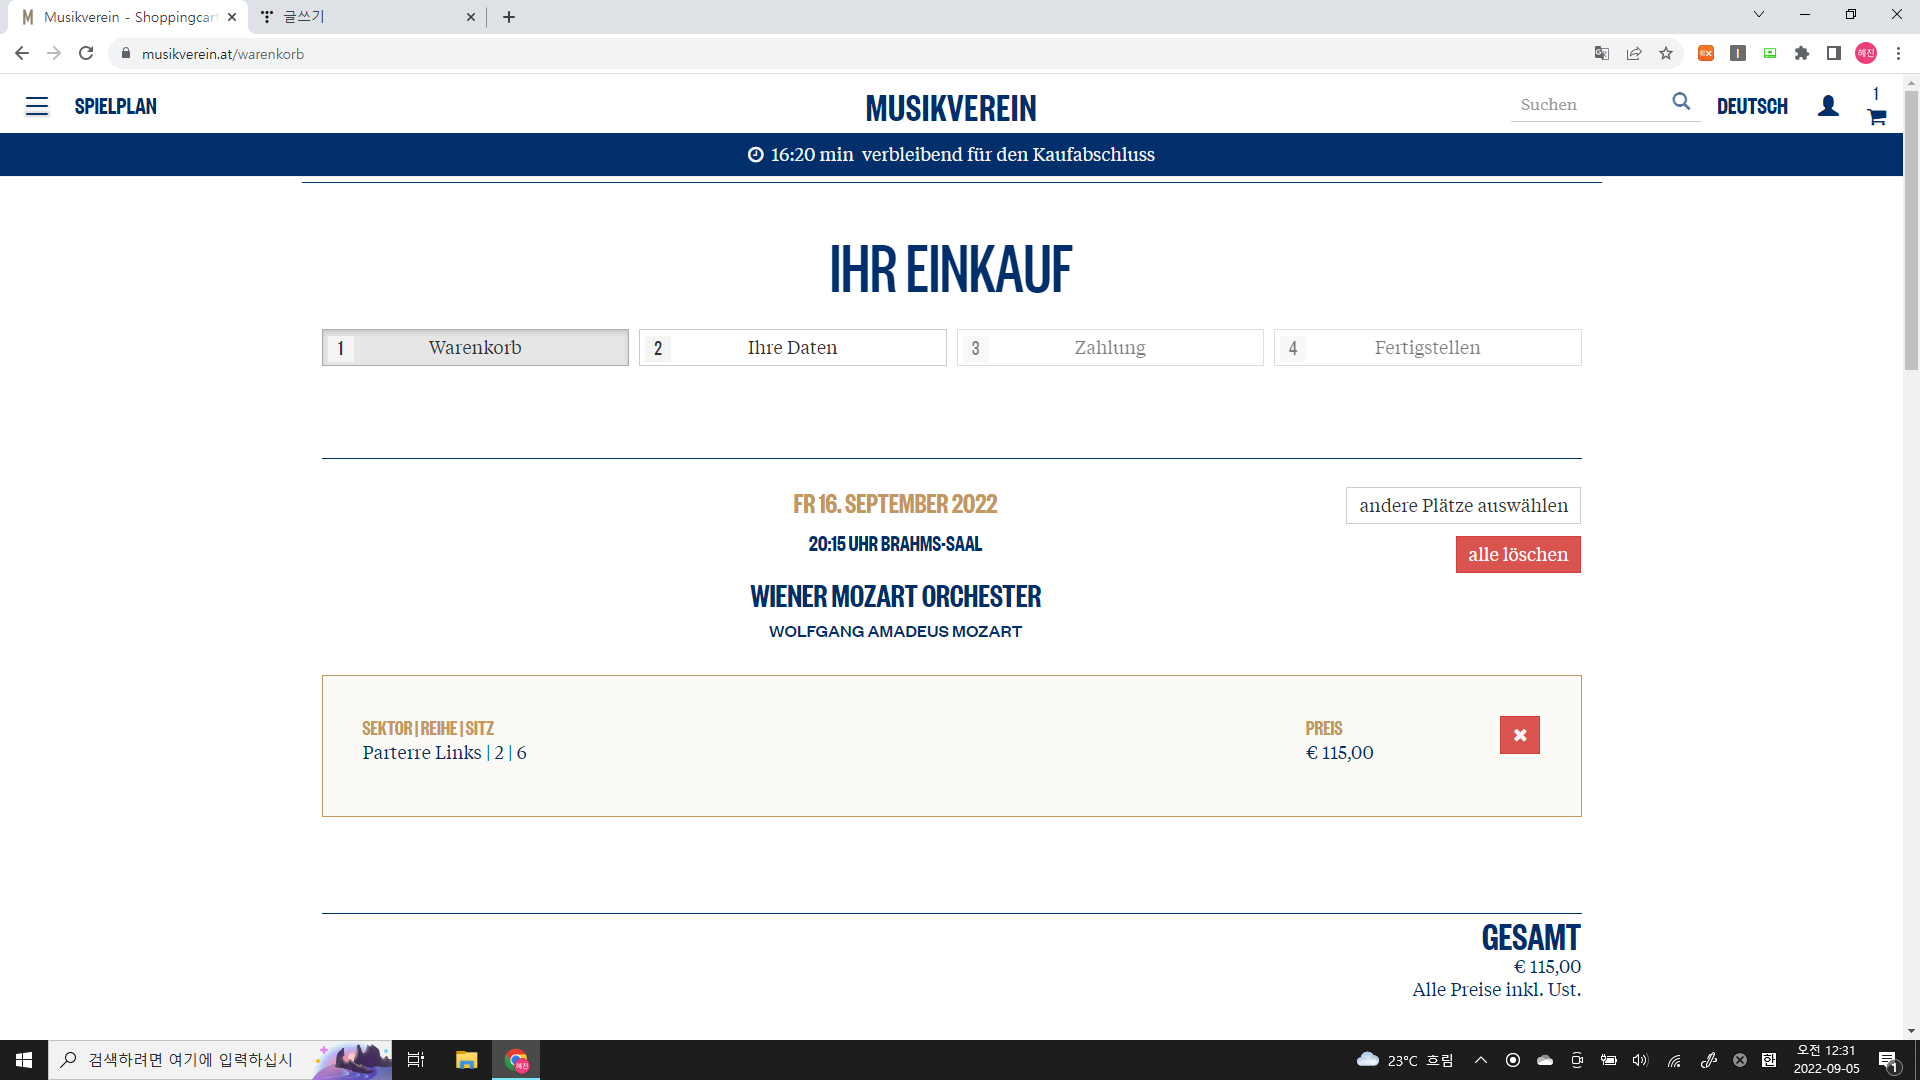The height and width of the screenshot is (1080, 1920).
Task: Switch to the Musikverein Shoppingcart tab
Action: [130, 17]
